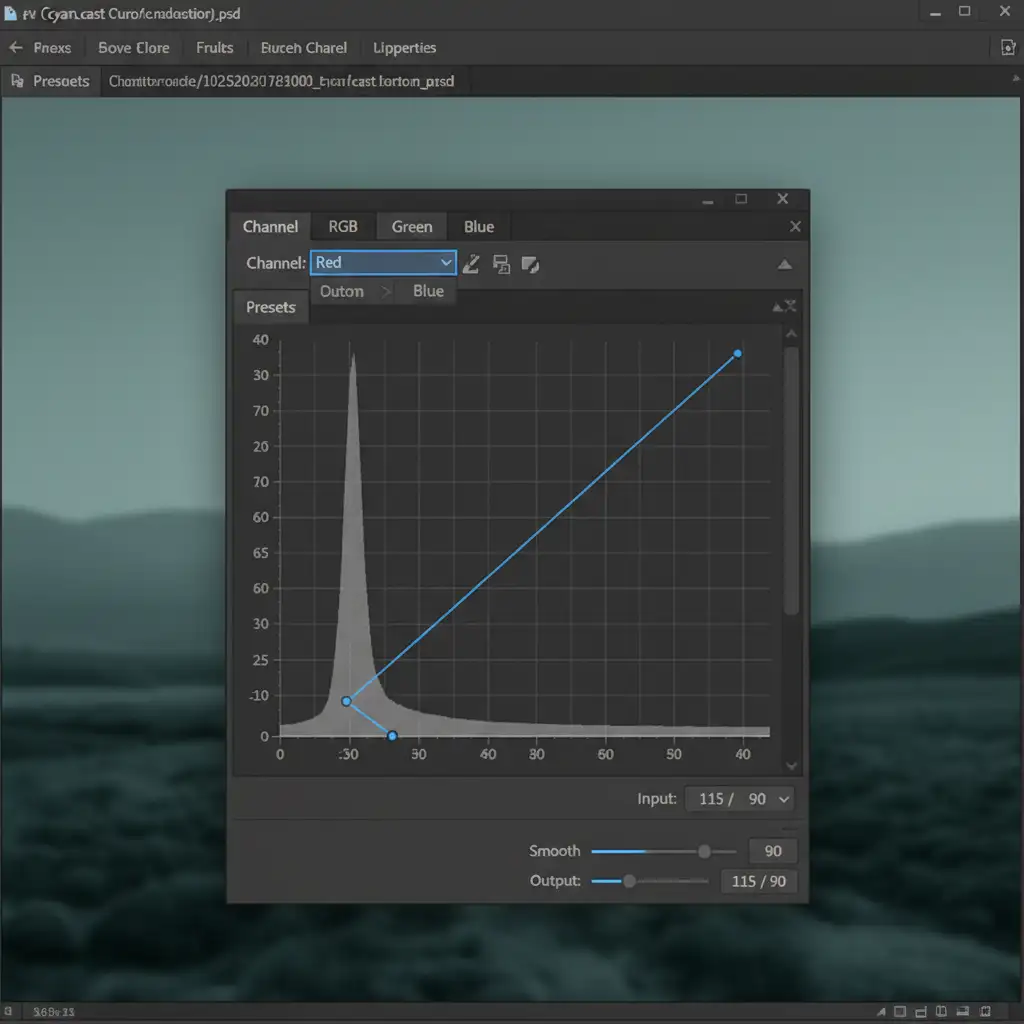Open the Channel dropdown showing Red

[x=383, y=263]
